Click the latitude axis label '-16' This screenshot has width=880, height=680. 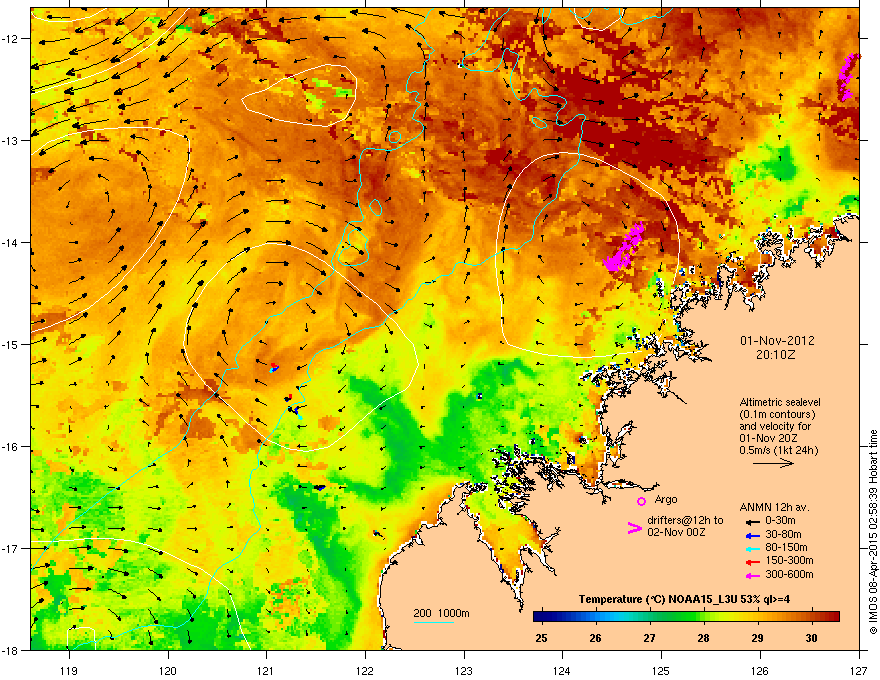pyautogui.click(x=10, y=447)
